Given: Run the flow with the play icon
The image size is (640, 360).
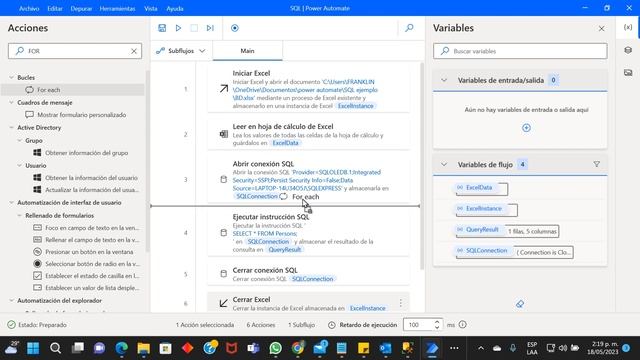Looking at the screenshot, I should pyautogui.click(x=178, y=28).
